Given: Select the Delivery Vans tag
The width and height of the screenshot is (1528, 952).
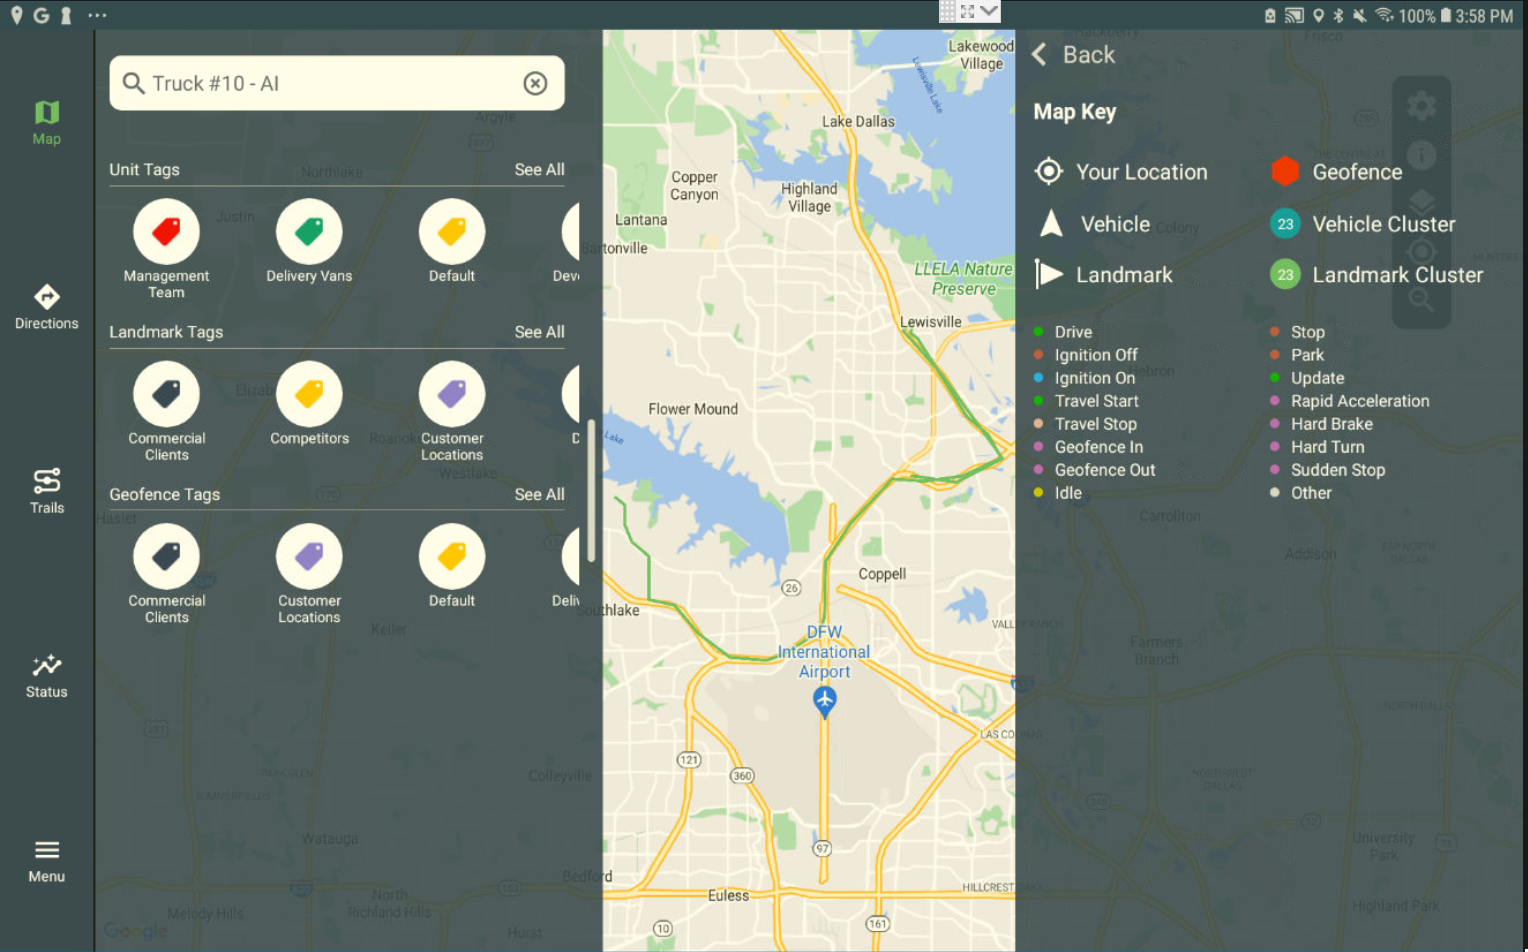Looking at the screenshot, I should click(309, 228).
